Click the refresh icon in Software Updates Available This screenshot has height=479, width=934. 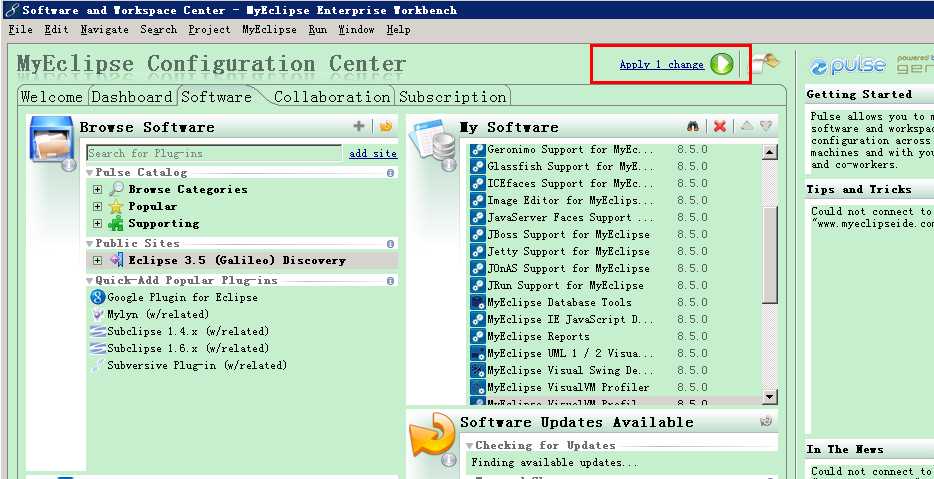pos(766,421)
